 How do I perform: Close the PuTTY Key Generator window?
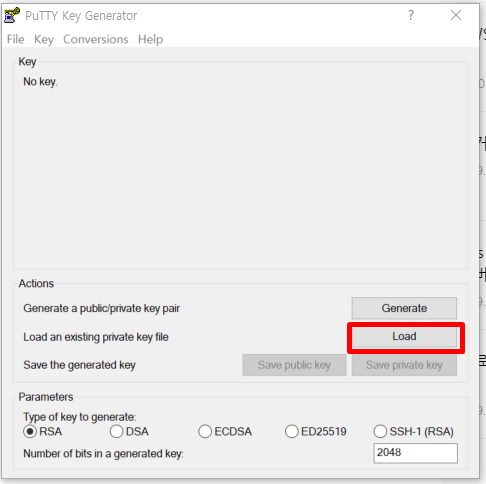pos(456,15)
